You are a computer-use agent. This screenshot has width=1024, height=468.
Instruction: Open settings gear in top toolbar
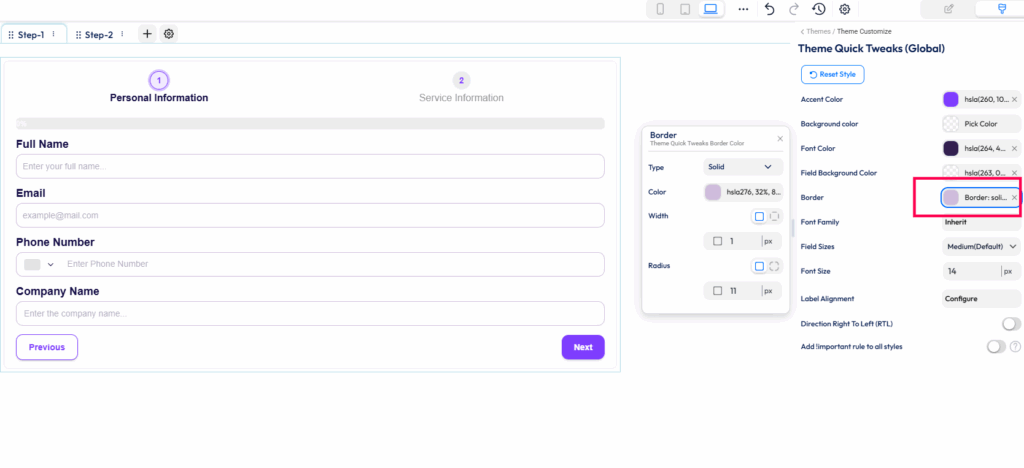point(845,9)
